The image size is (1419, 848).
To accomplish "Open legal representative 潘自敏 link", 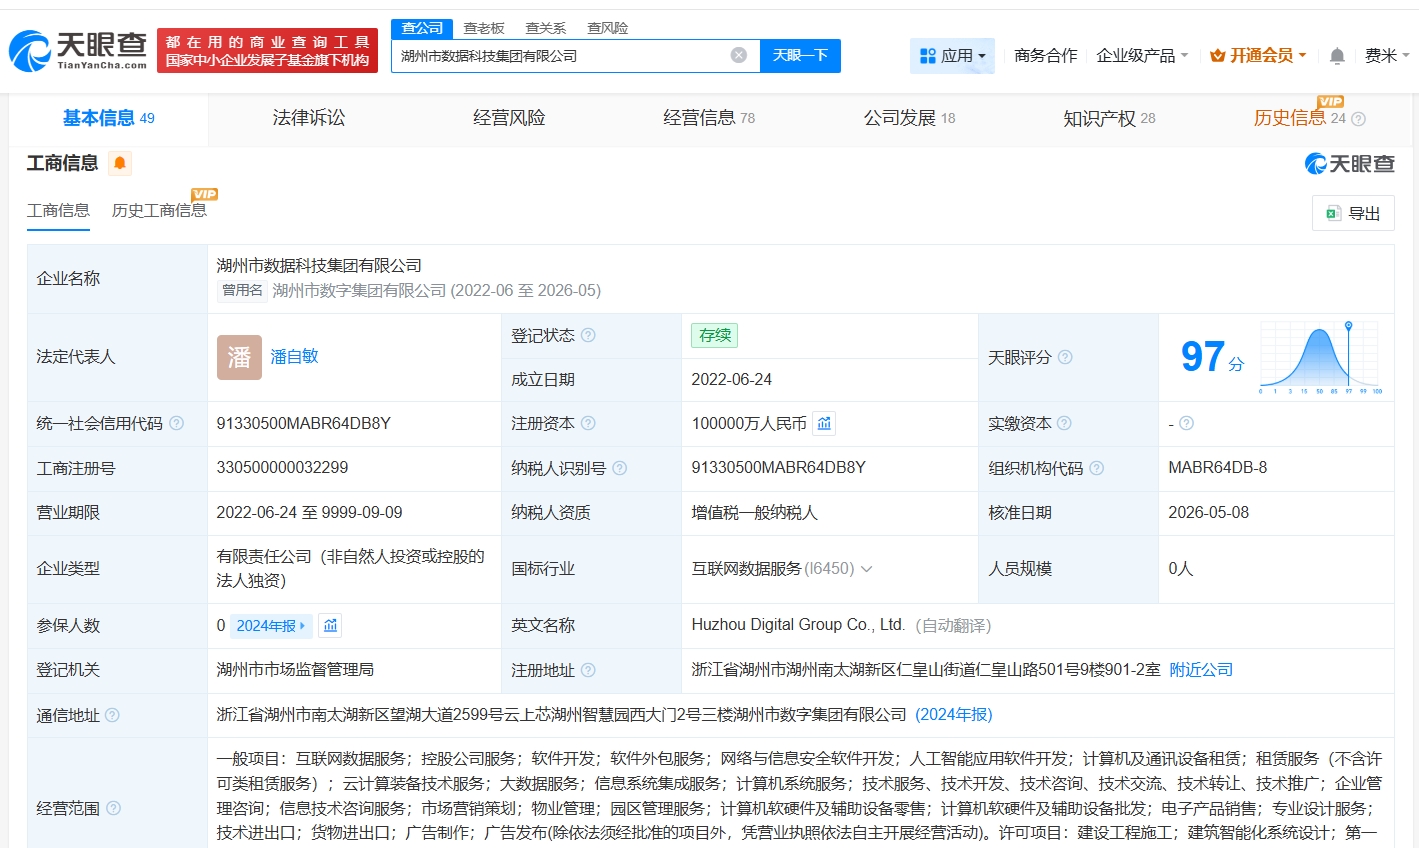I will click(294, 357).
